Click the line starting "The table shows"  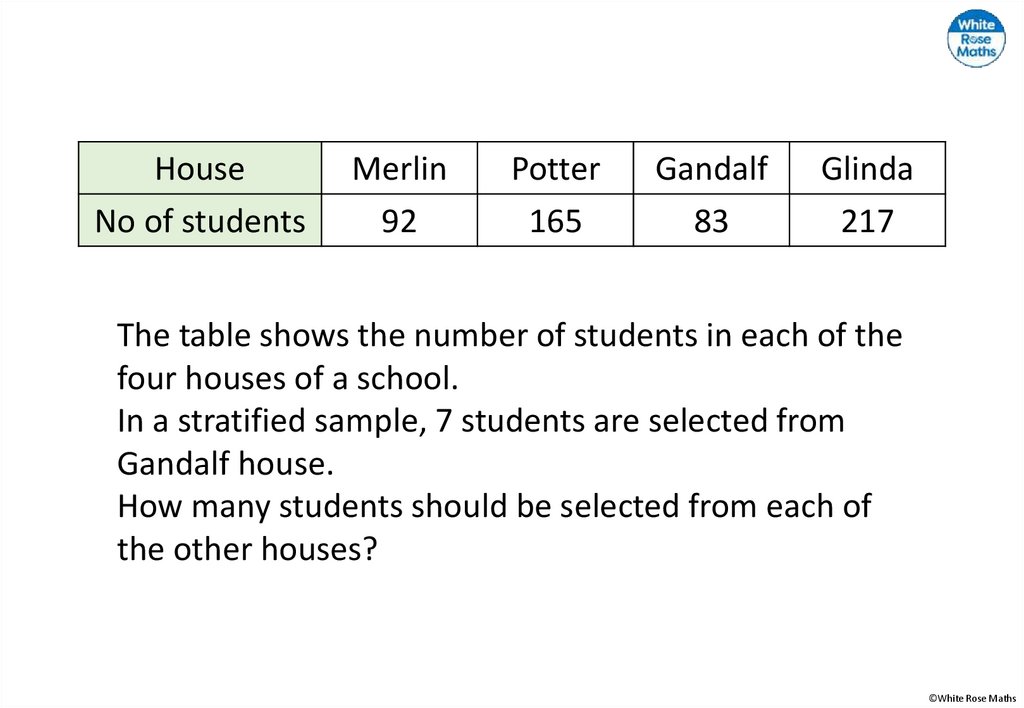[509, 335]
